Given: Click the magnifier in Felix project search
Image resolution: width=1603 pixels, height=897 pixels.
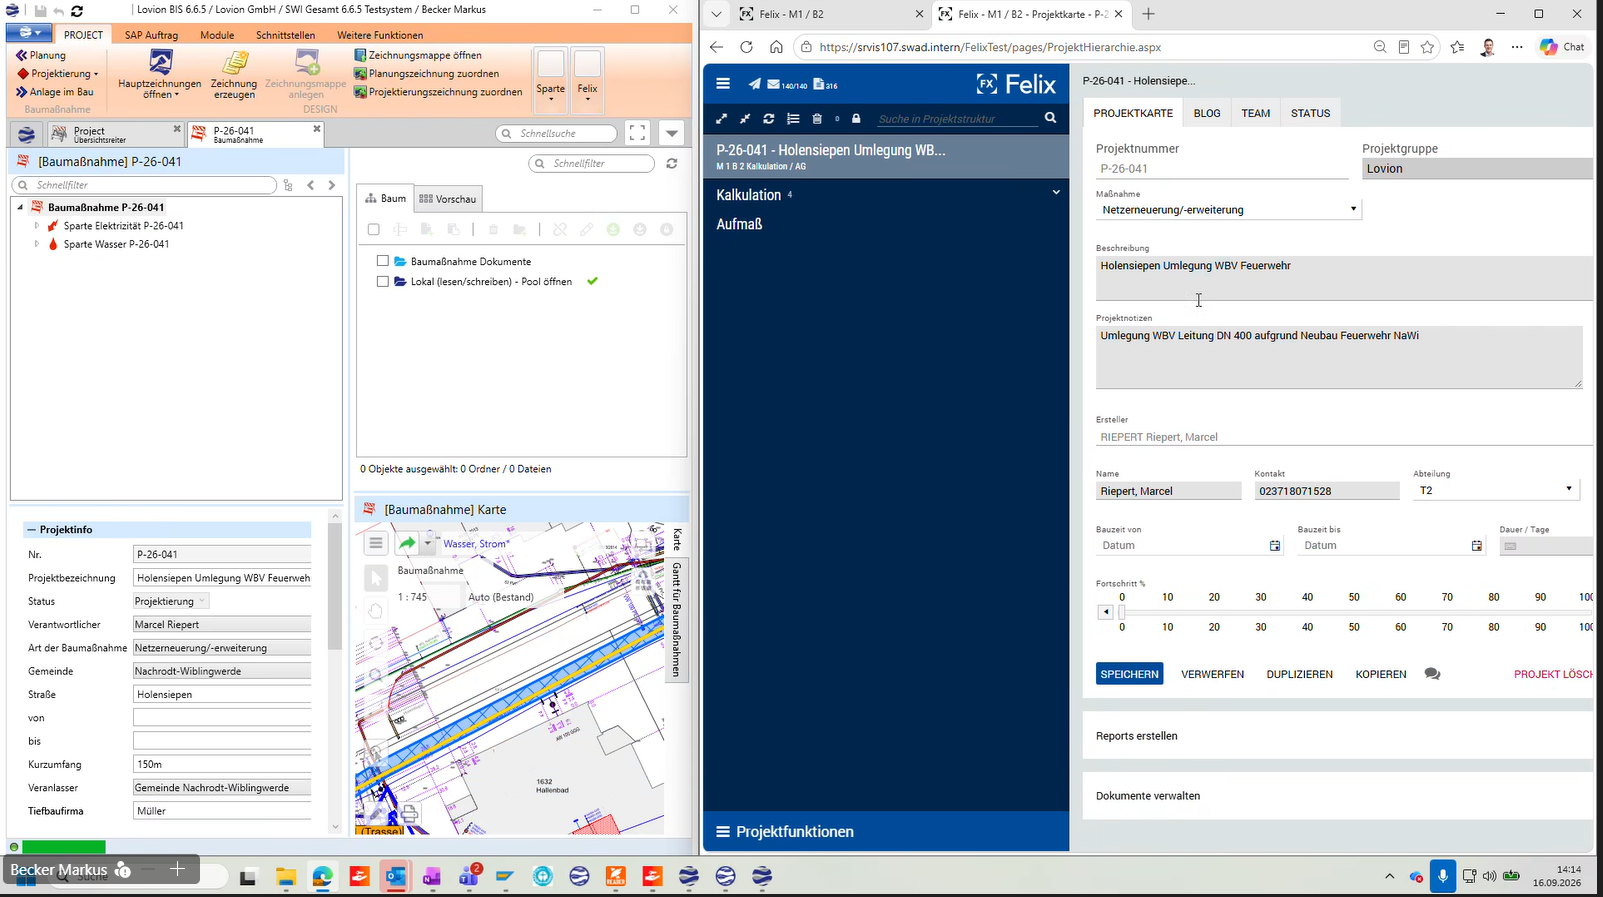Looking at the screenshot, I should tap(1050, 118).
